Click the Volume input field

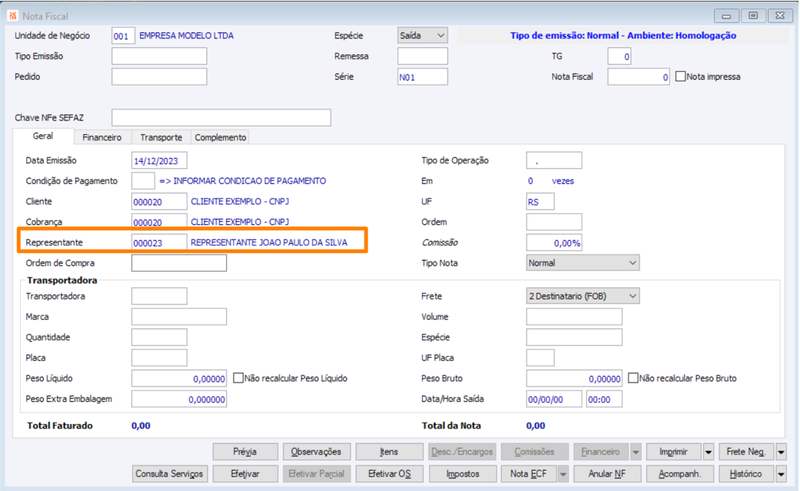pyautogui.click(x=574, y=316)
